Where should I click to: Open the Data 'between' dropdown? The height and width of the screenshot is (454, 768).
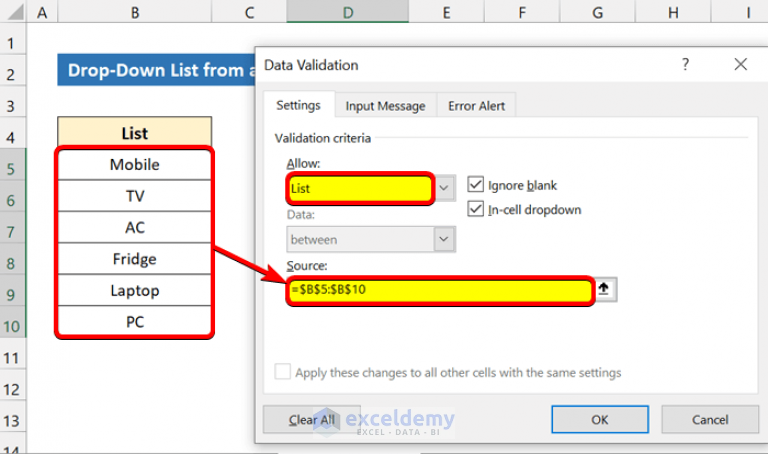444,239
